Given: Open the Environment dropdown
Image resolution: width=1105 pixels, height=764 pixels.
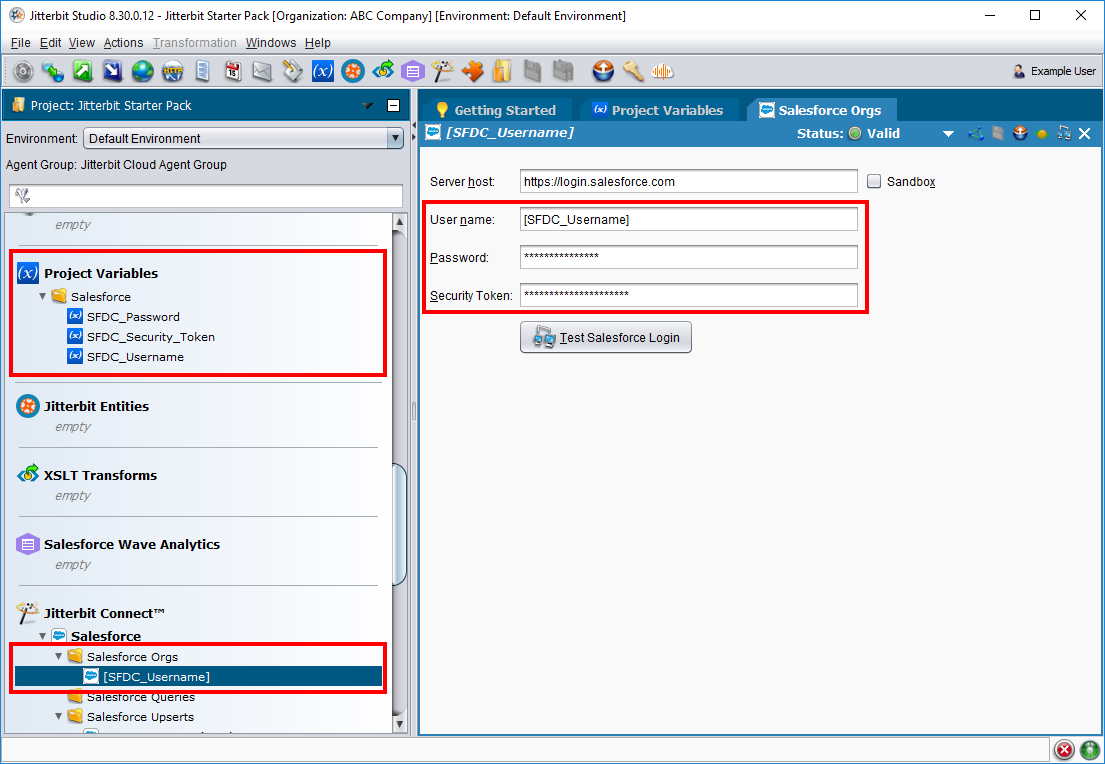Looking at the screenshot, I should coord(395,139).
